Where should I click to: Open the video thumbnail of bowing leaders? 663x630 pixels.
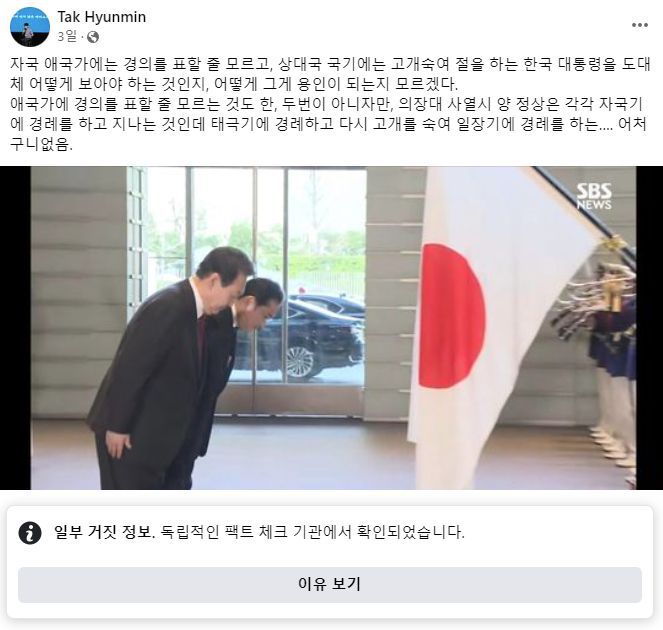(332, 328)
